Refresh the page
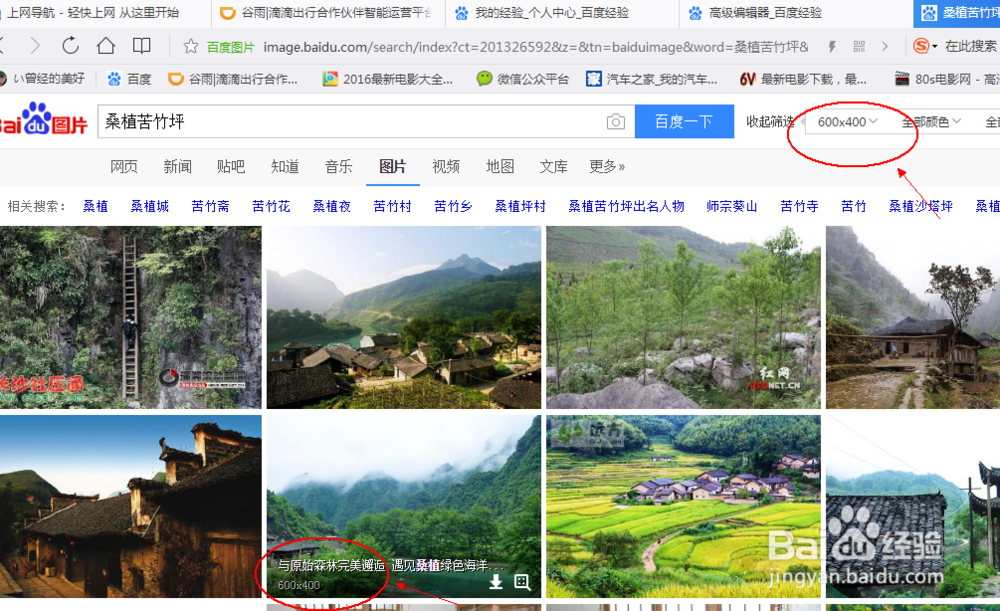 (x=69, y=45)
